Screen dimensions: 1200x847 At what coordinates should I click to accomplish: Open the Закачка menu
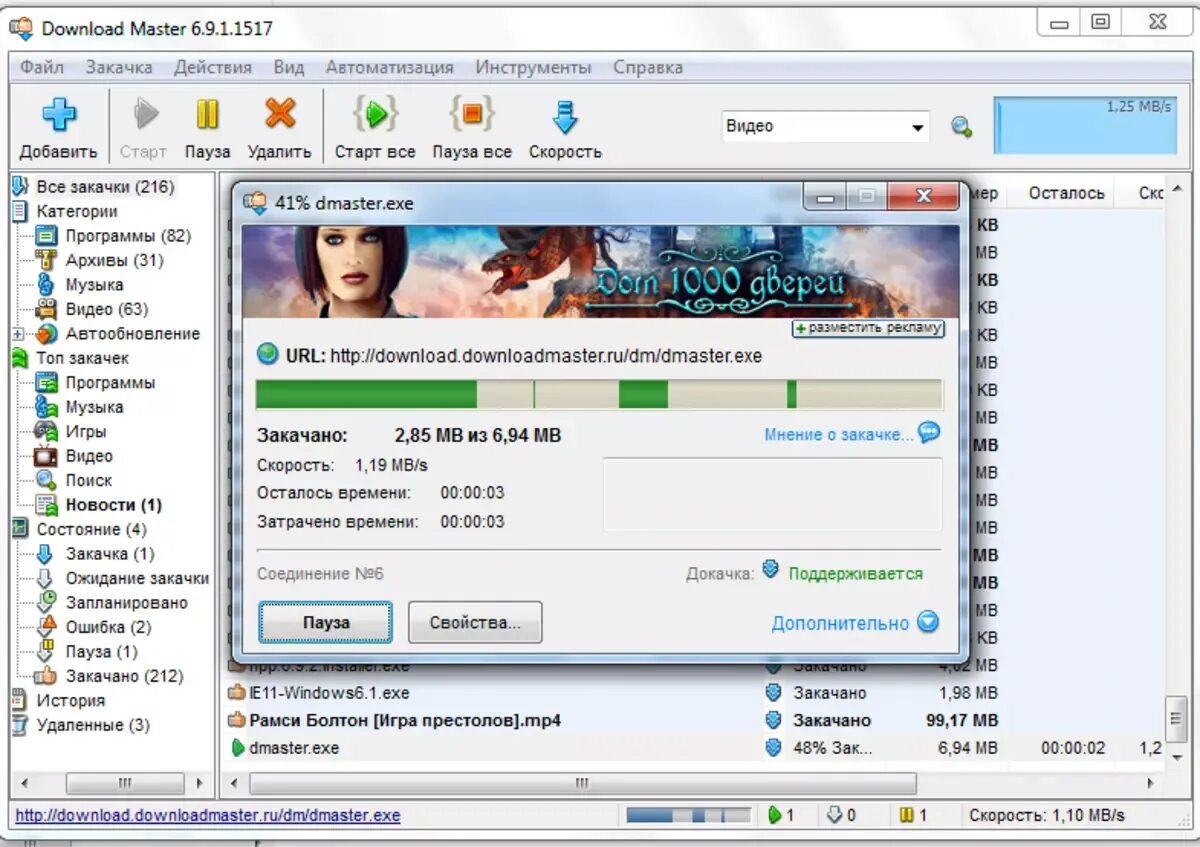119,67
